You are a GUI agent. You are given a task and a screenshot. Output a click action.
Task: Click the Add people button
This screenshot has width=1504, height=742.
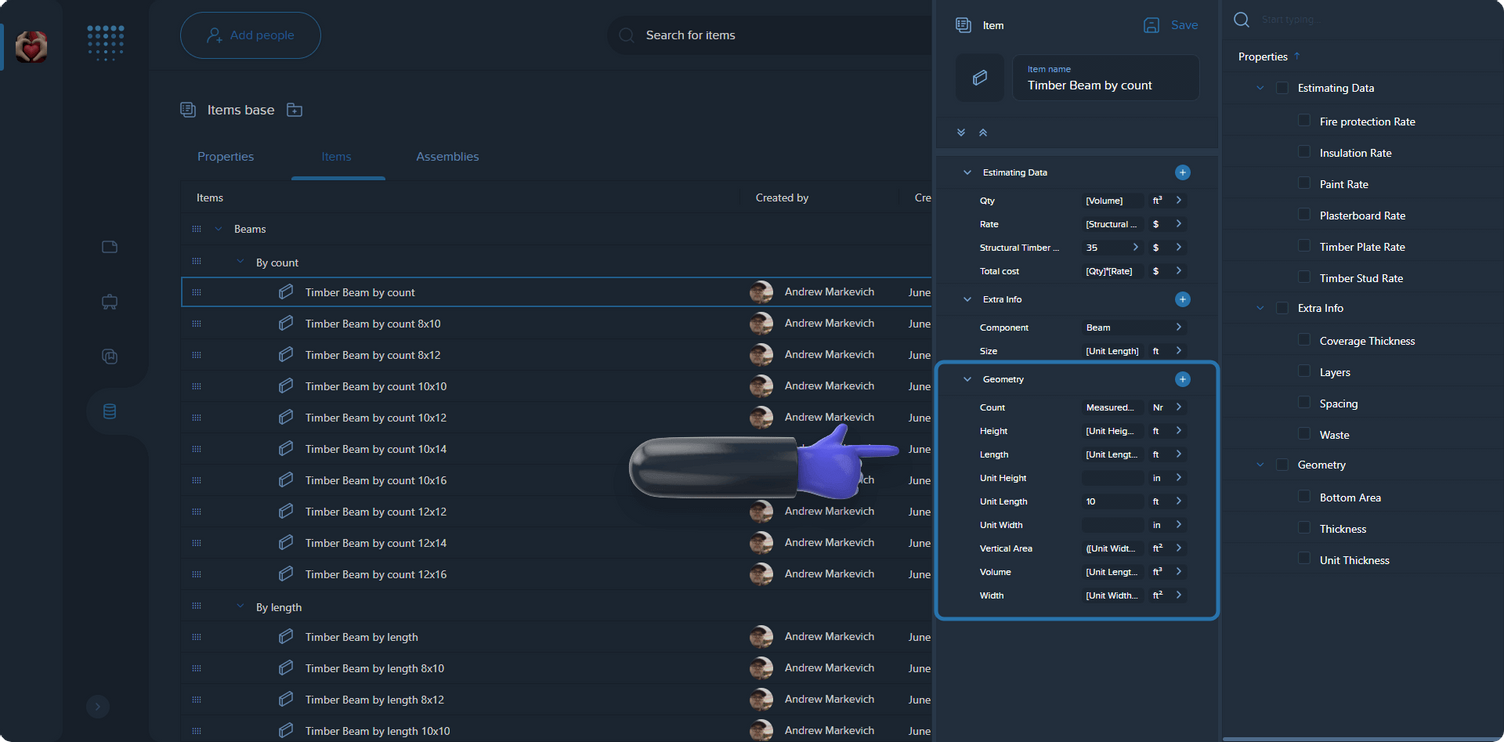(250, 35)
